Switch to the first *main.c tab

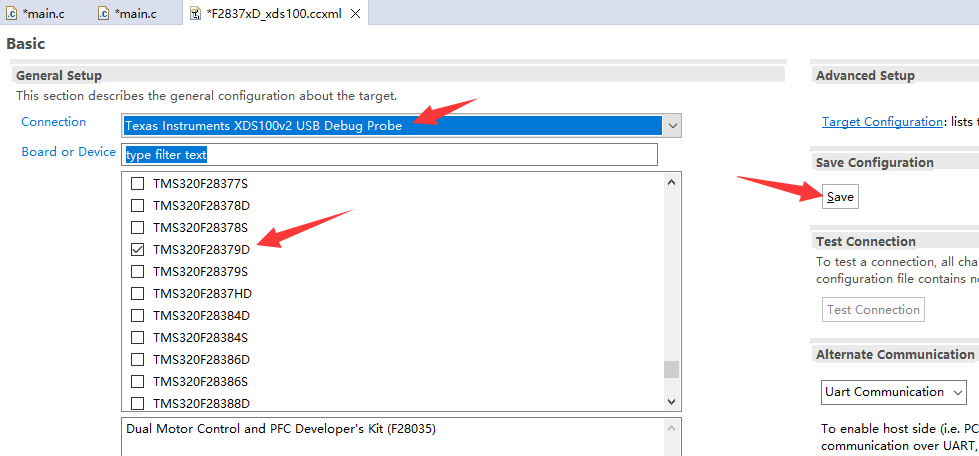(44, 13)
